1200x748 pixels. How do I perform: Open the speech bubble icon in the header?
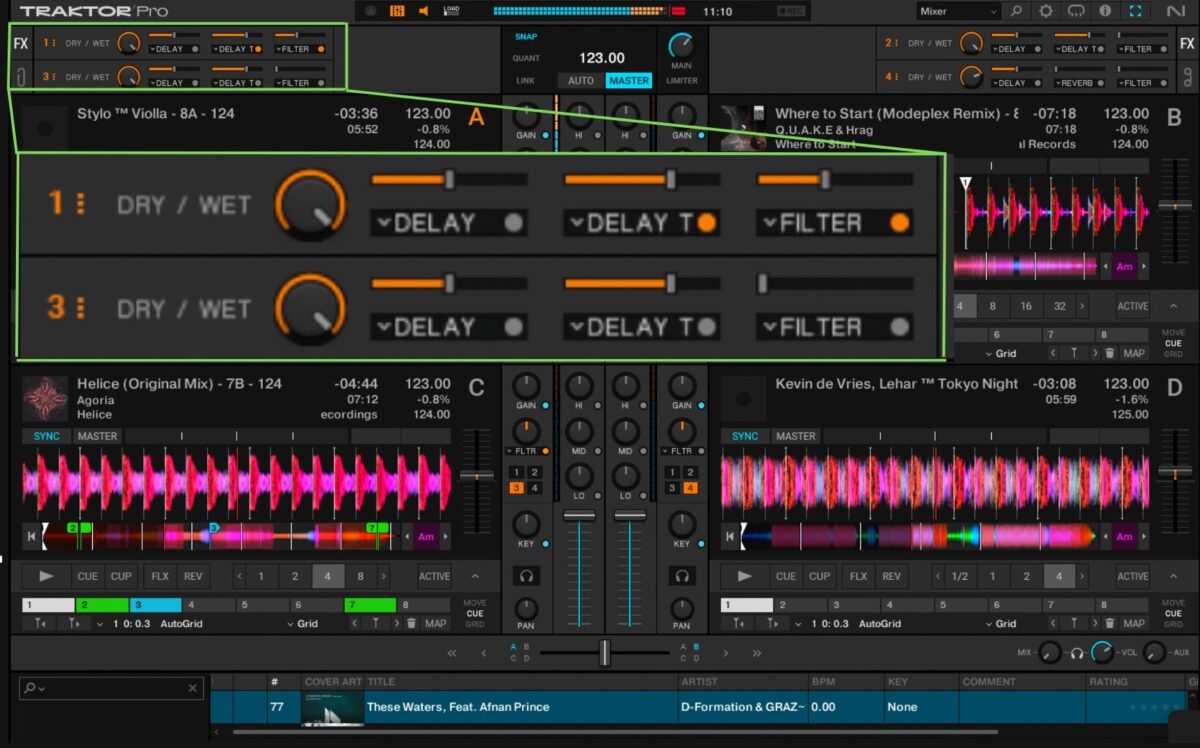(x=1076, y=11)
